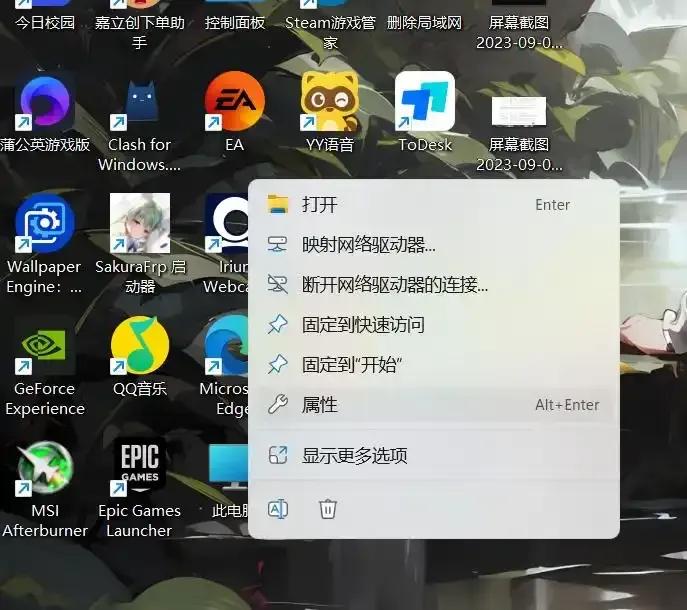Select 固定到"开始" menu item
The image size is (687, 610).
click(351, 365)
